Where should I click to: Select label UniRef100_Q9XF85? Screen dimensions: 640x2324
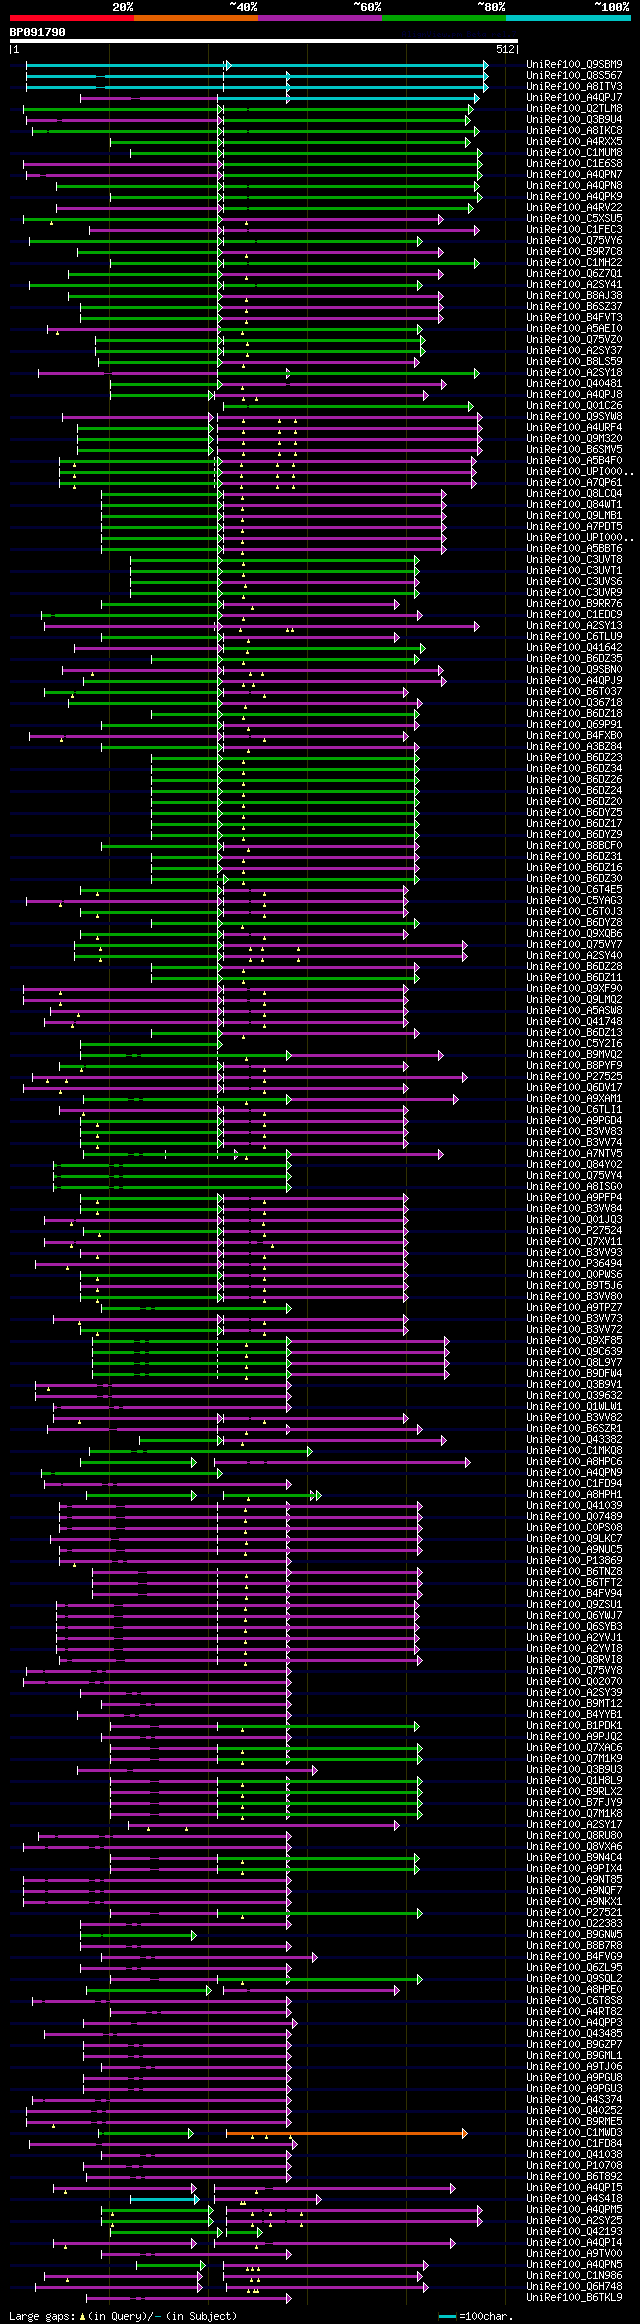574,1341
